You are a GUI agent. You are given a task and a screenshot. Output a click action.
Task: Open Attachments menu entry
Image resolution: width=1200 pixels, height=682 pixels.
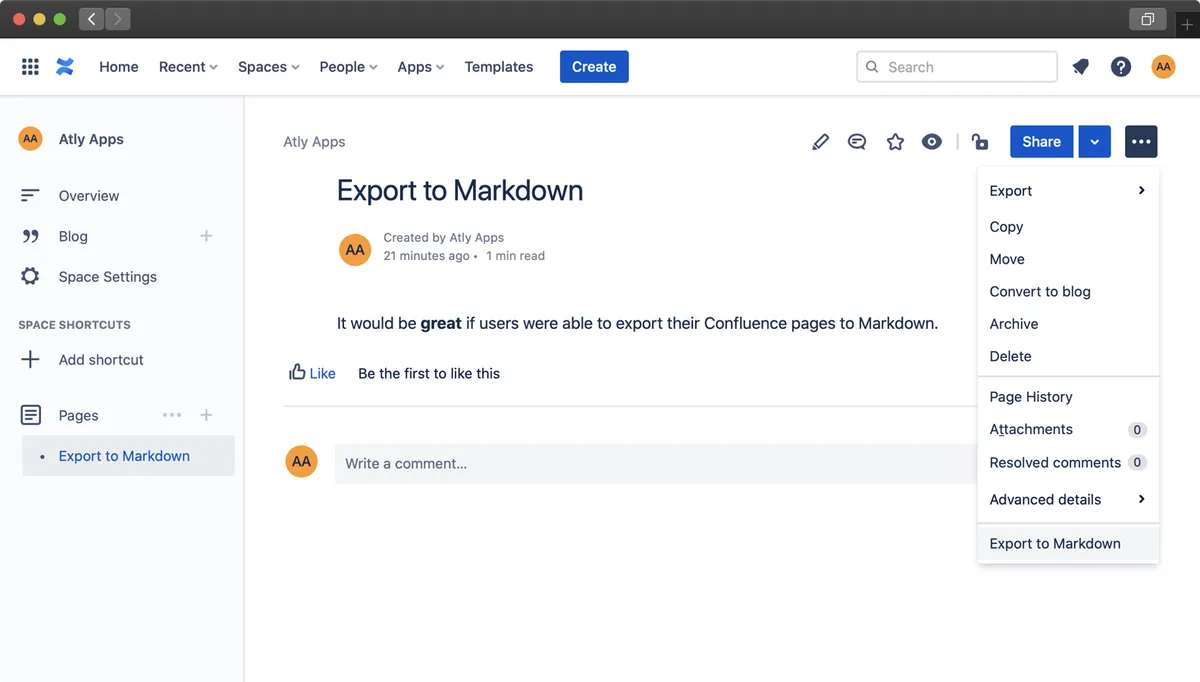(1068, 429)
